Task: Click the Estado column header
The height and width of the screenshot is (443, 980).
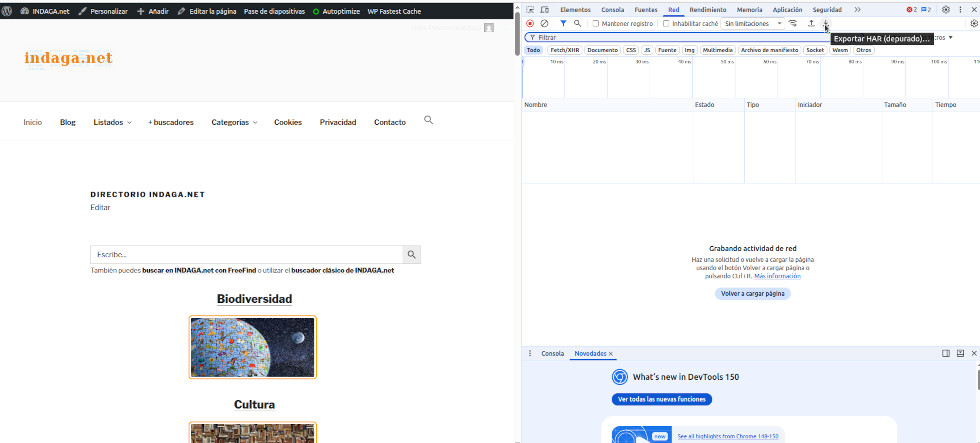Action: pyautogui.click(x=718, y=105)
